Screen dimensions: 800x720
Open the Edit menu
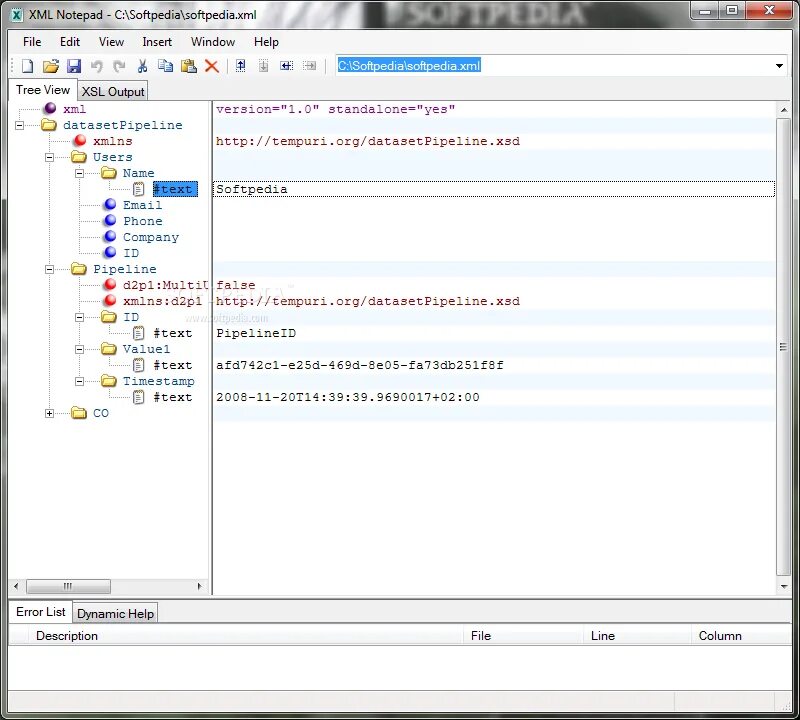click(70, 42)
